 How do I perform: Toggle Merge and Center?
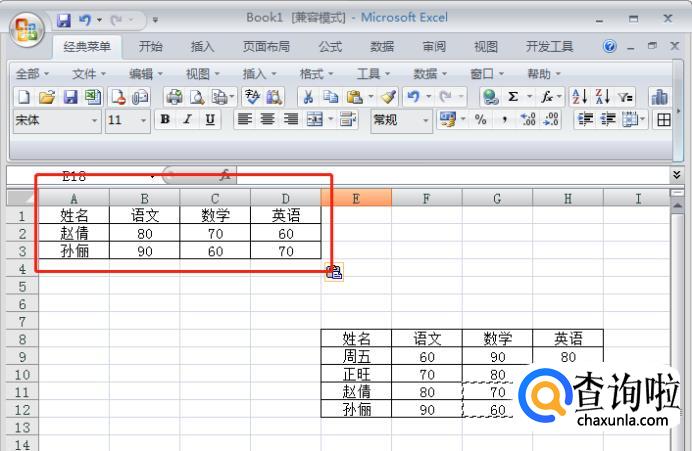pyautogui.click(x=315, y=120)
